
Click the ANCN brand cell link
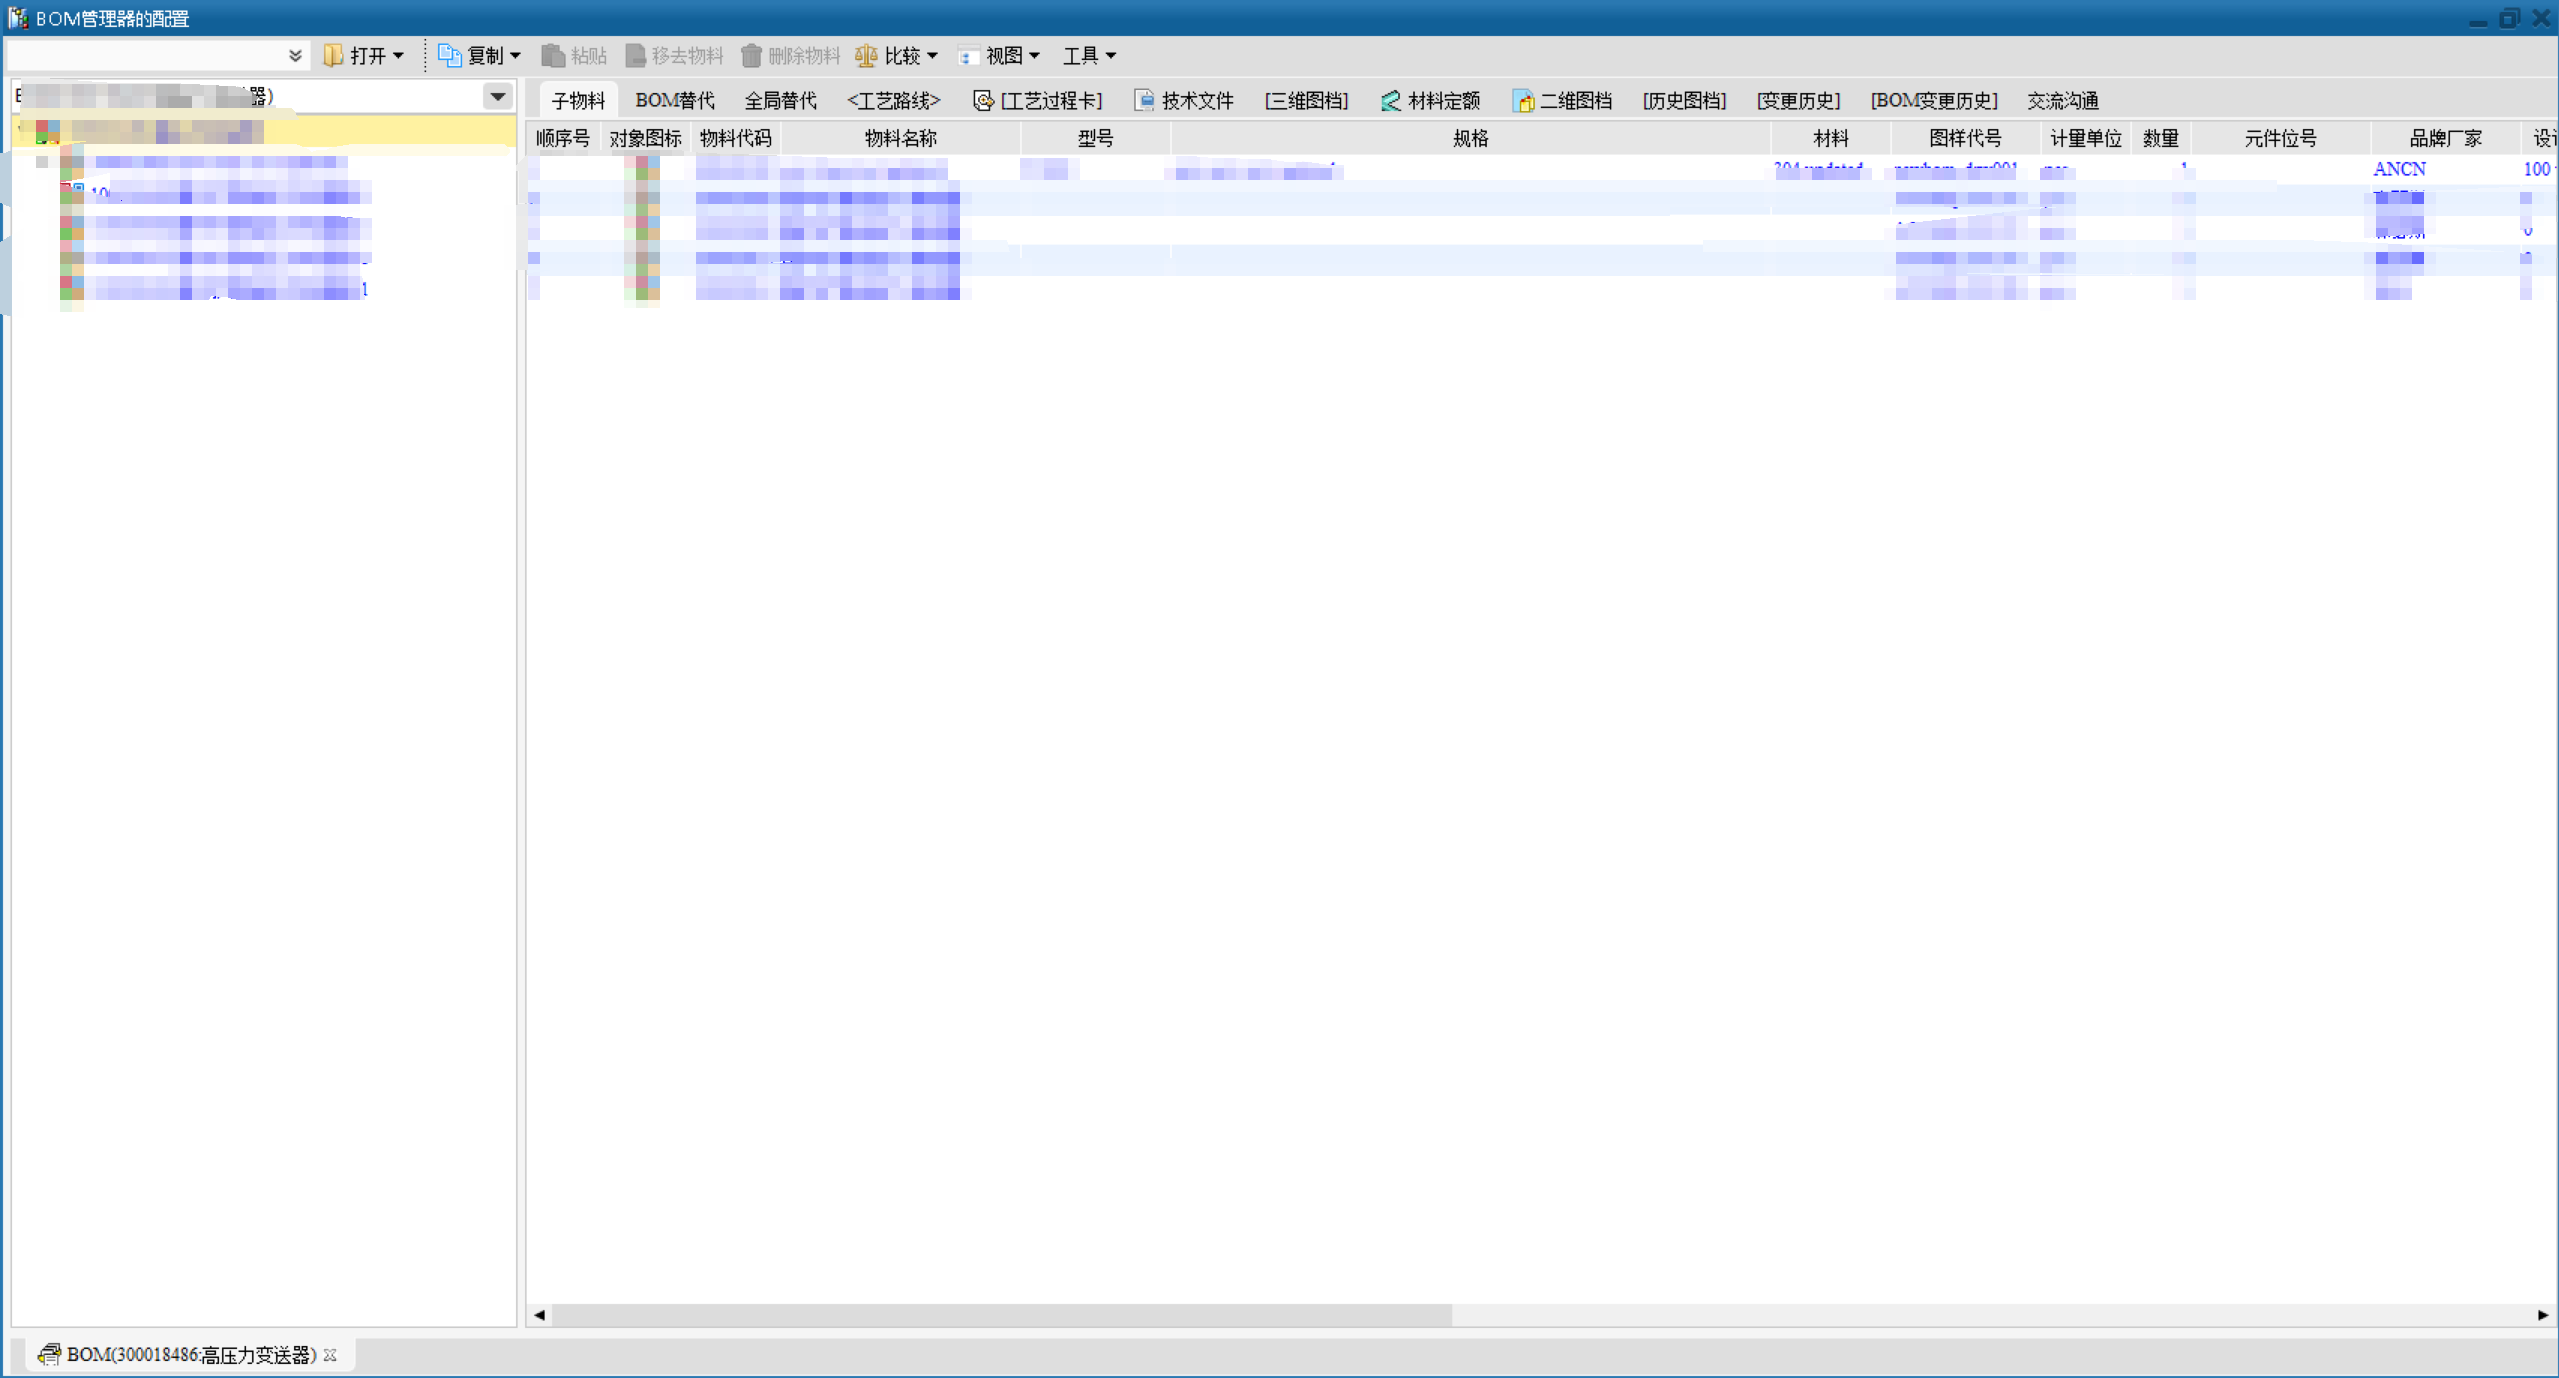[x=2399, y=169]
